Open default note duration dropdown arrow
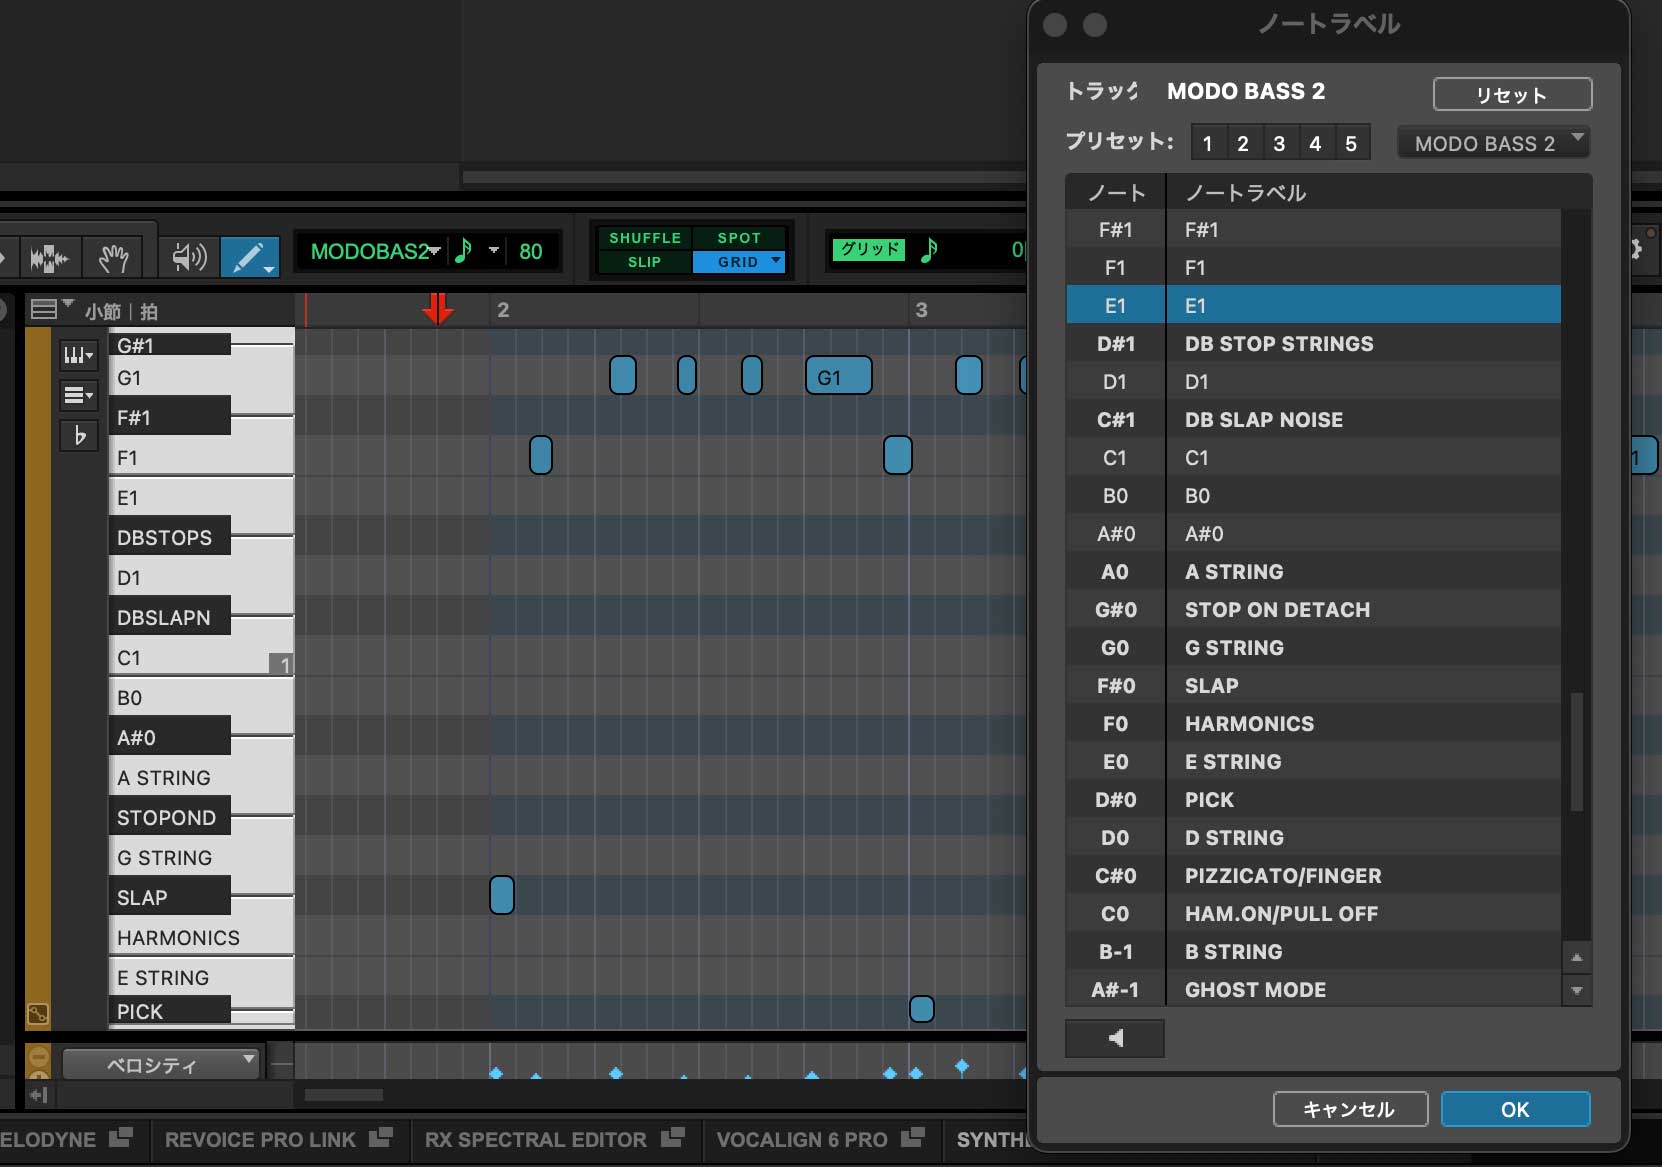The width and height of the screenshot is (1662, 1167). point(493,250)
